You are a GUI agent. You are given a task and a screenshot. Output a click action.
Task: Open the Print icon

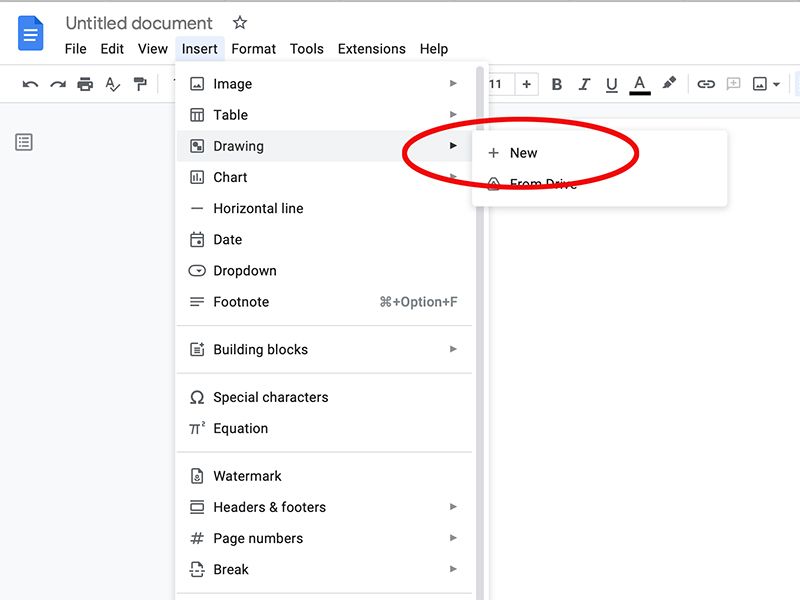(86, 84)
